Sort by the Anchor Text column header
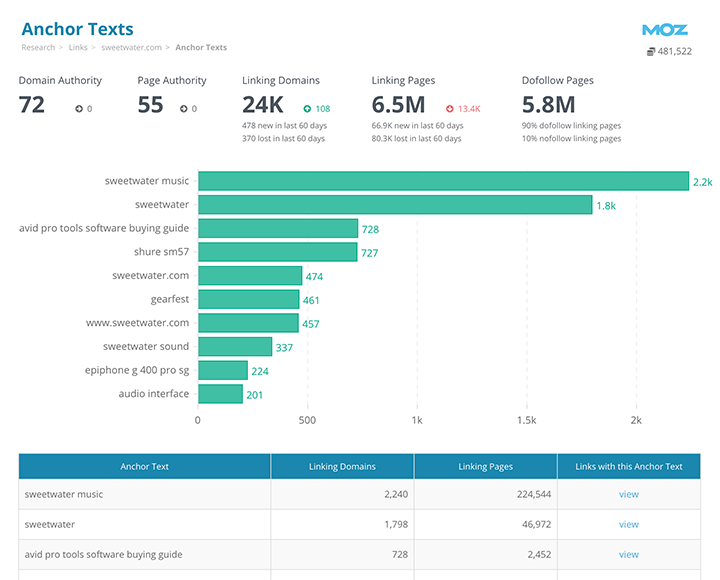720x580 pixels. pos(145,466)
